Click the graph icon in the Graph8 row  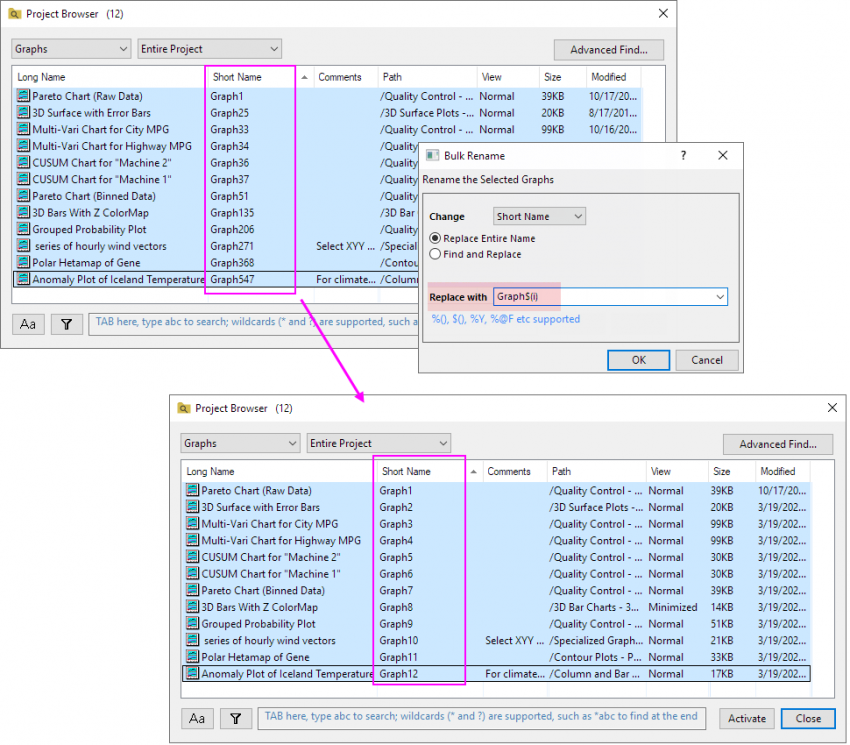click(x=193, y=607)
